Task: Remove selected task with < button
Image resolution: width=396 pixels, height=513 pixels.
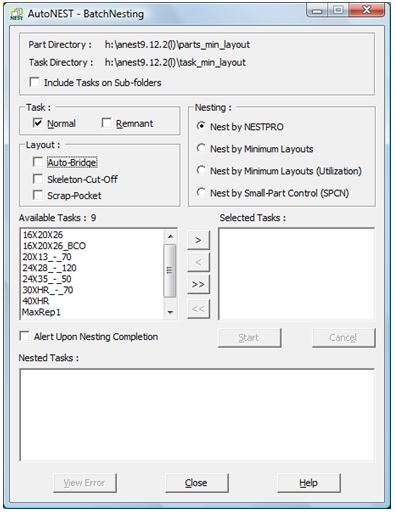Action: pos(198,262)
